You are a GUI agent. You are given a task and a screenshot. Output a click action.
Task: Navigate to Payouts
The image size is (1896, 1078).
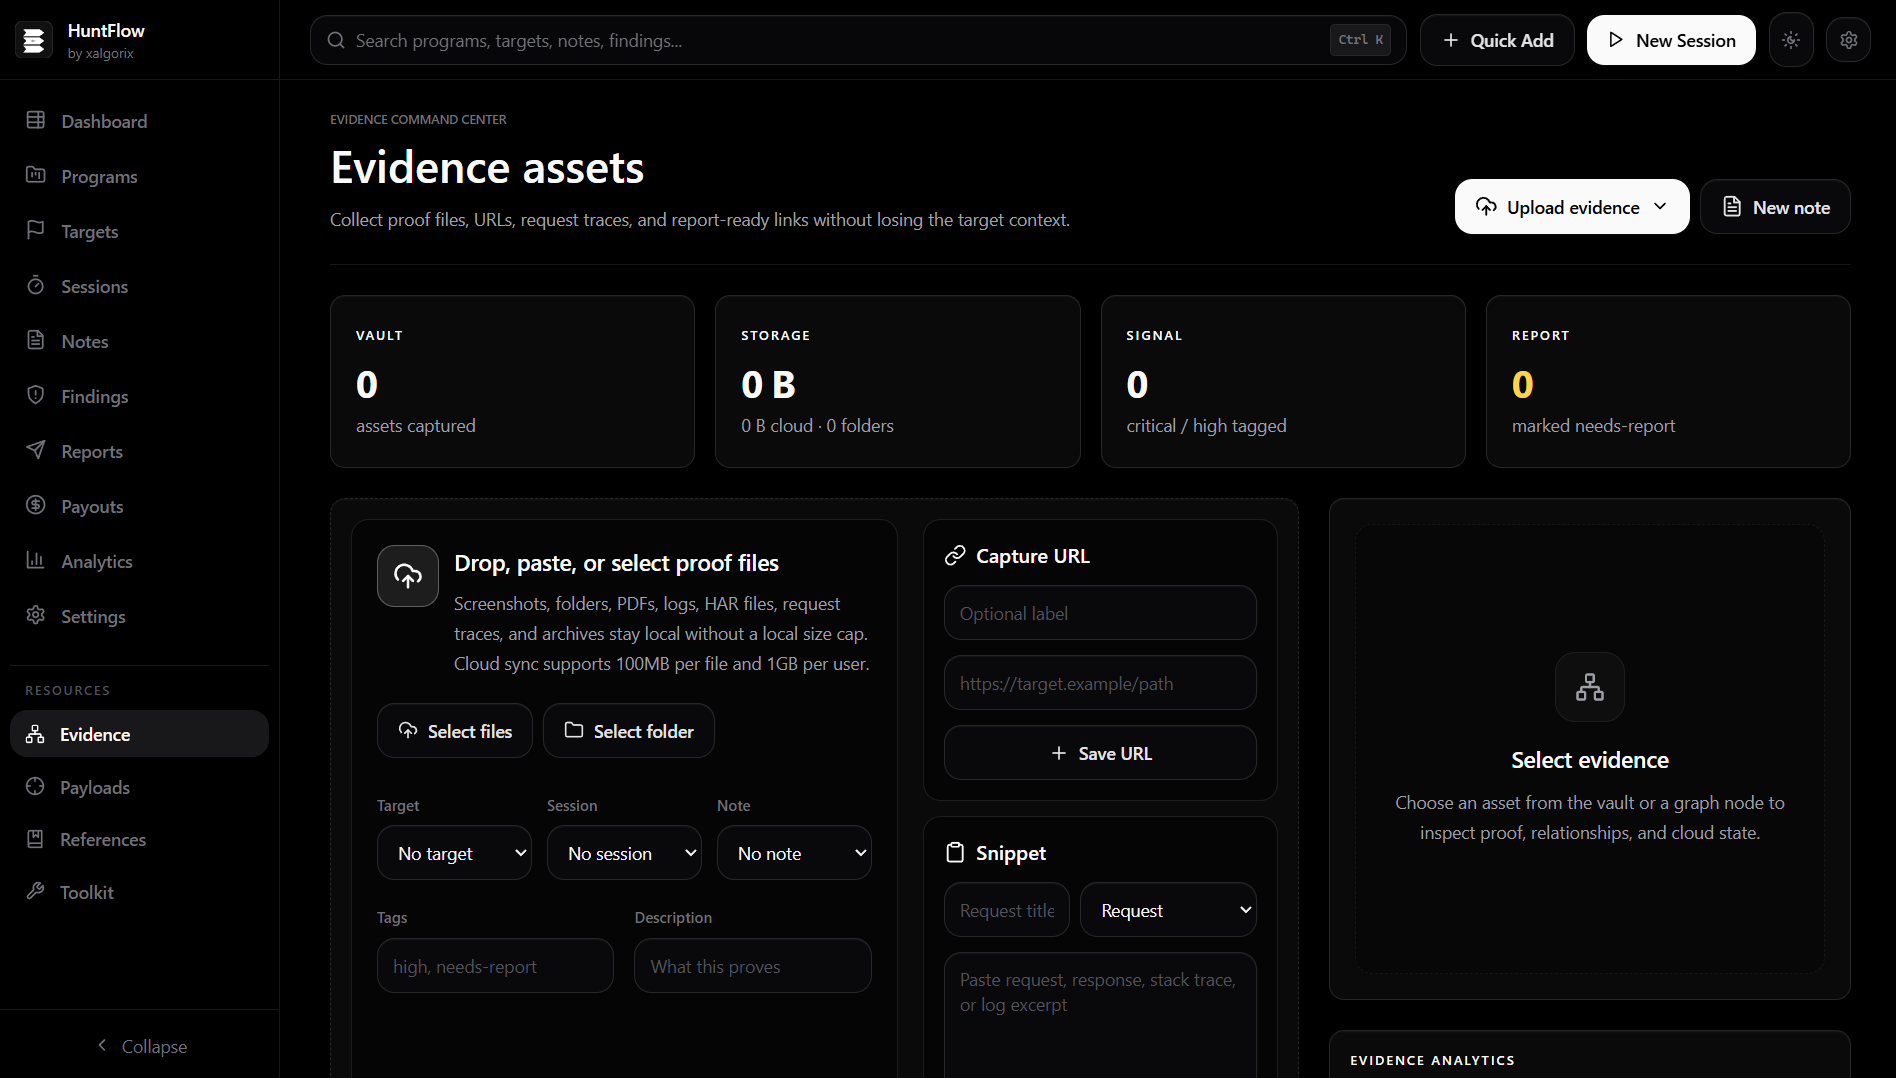click(x=139, y=506)
